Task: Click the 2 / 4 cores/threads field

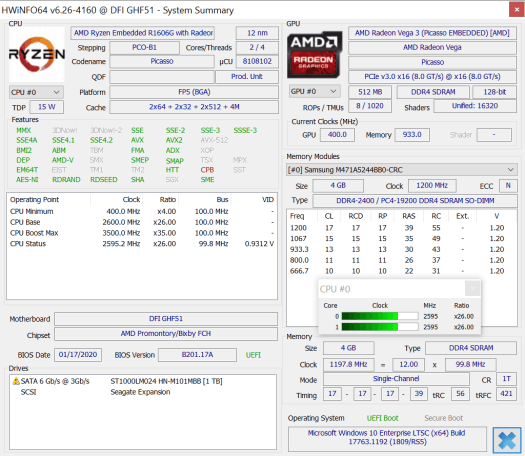Action: [x=257, y=48]
